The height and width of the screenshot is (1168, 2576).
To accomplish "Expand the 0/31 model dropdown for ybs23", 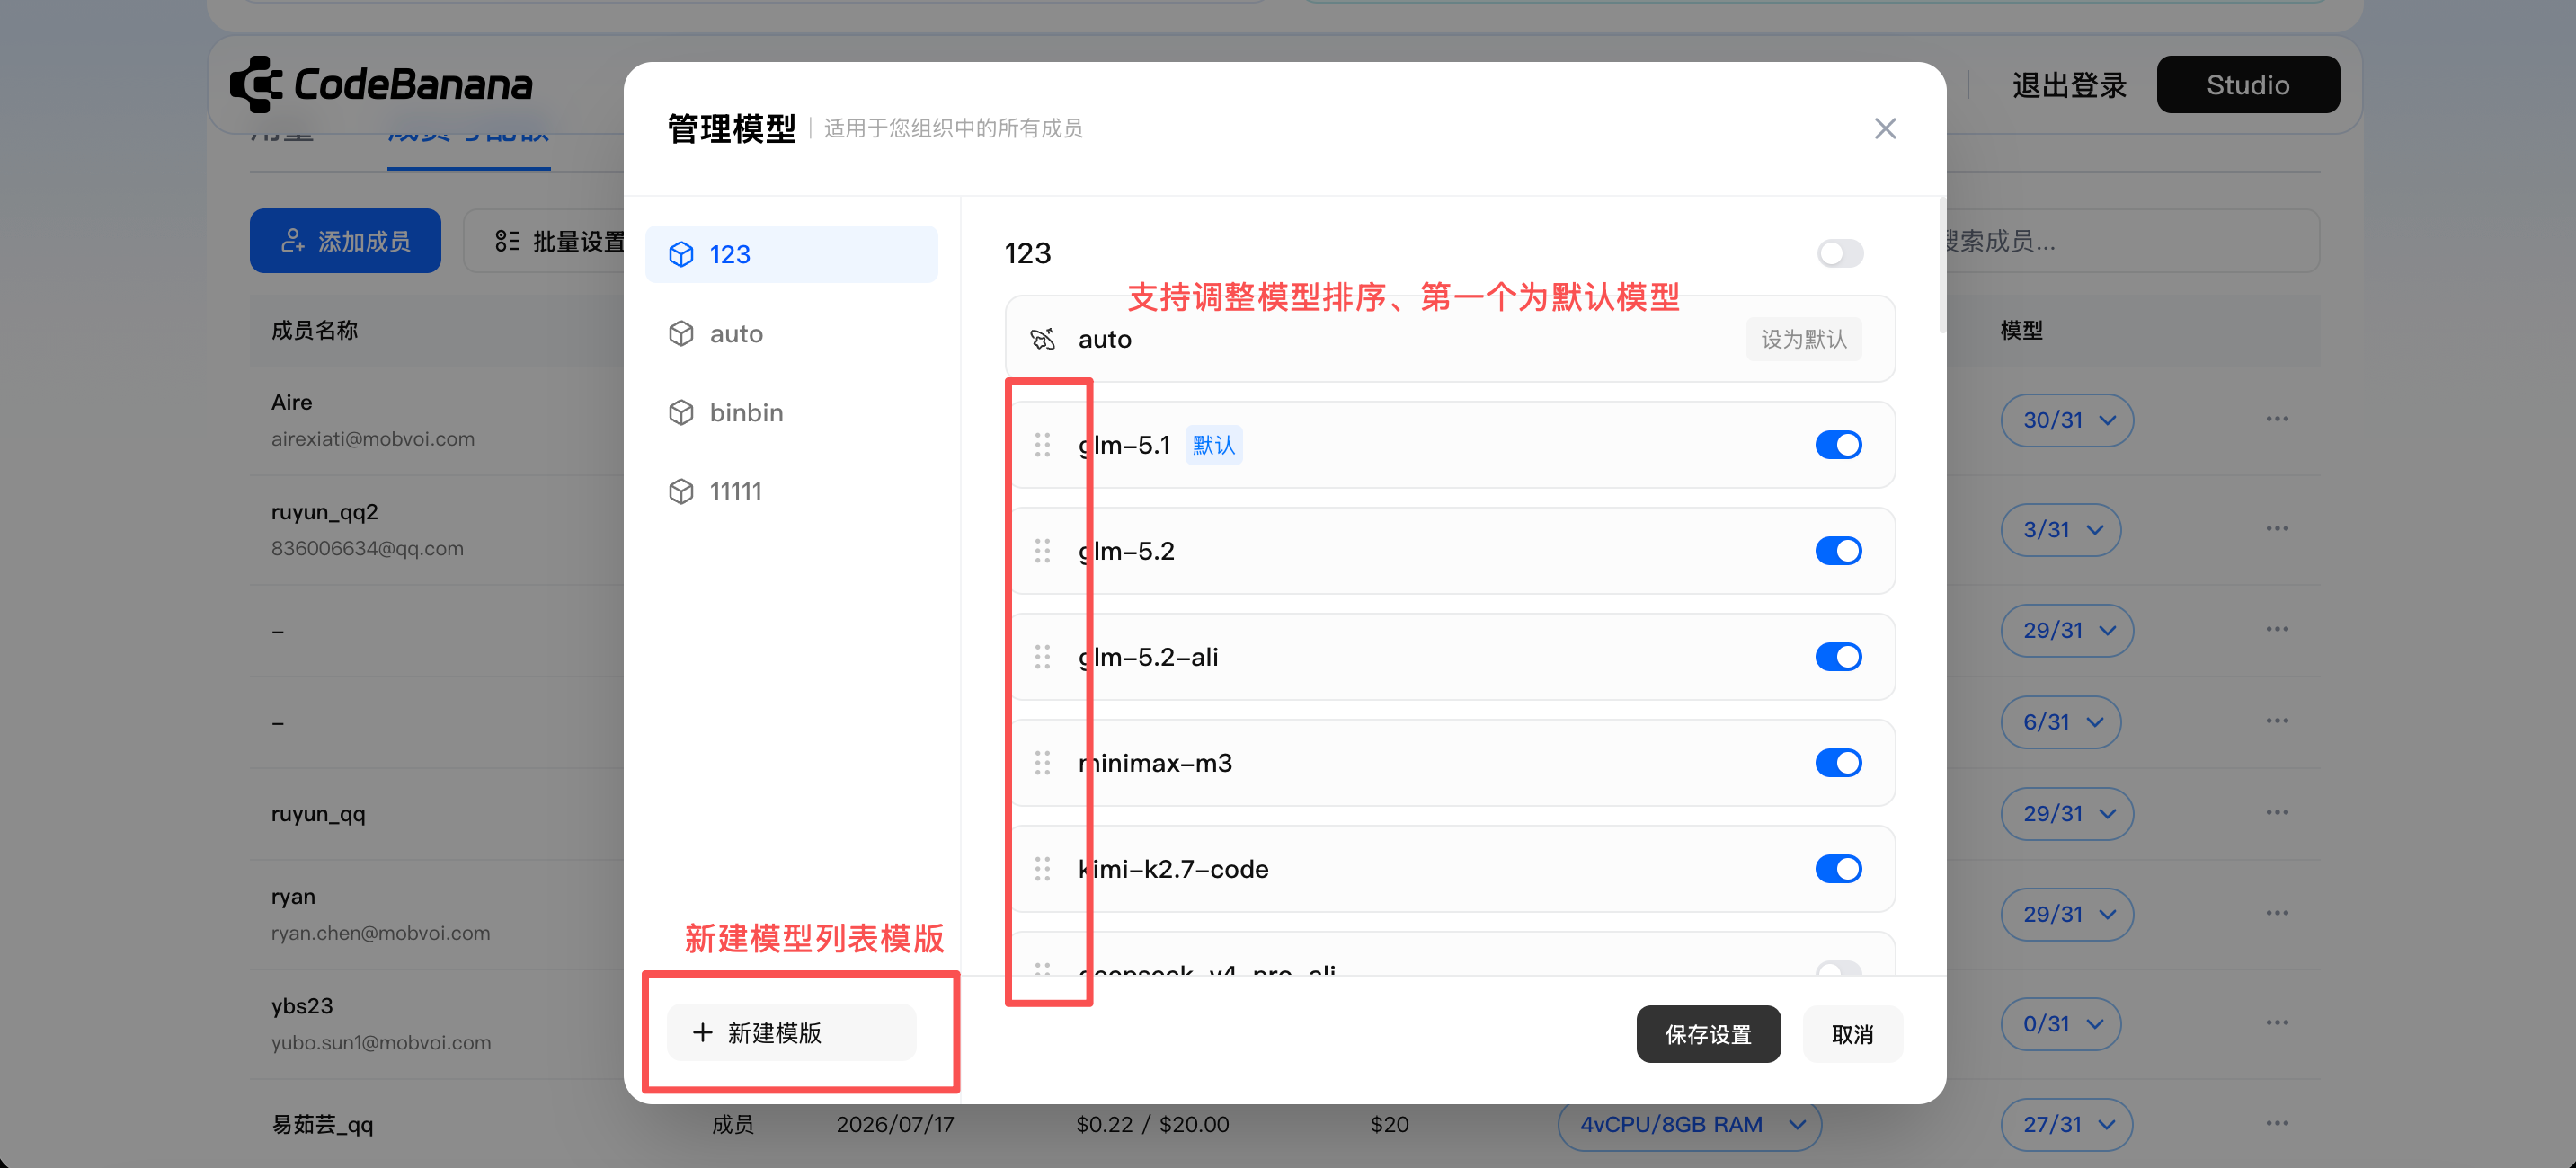I will (2060, 1024).
